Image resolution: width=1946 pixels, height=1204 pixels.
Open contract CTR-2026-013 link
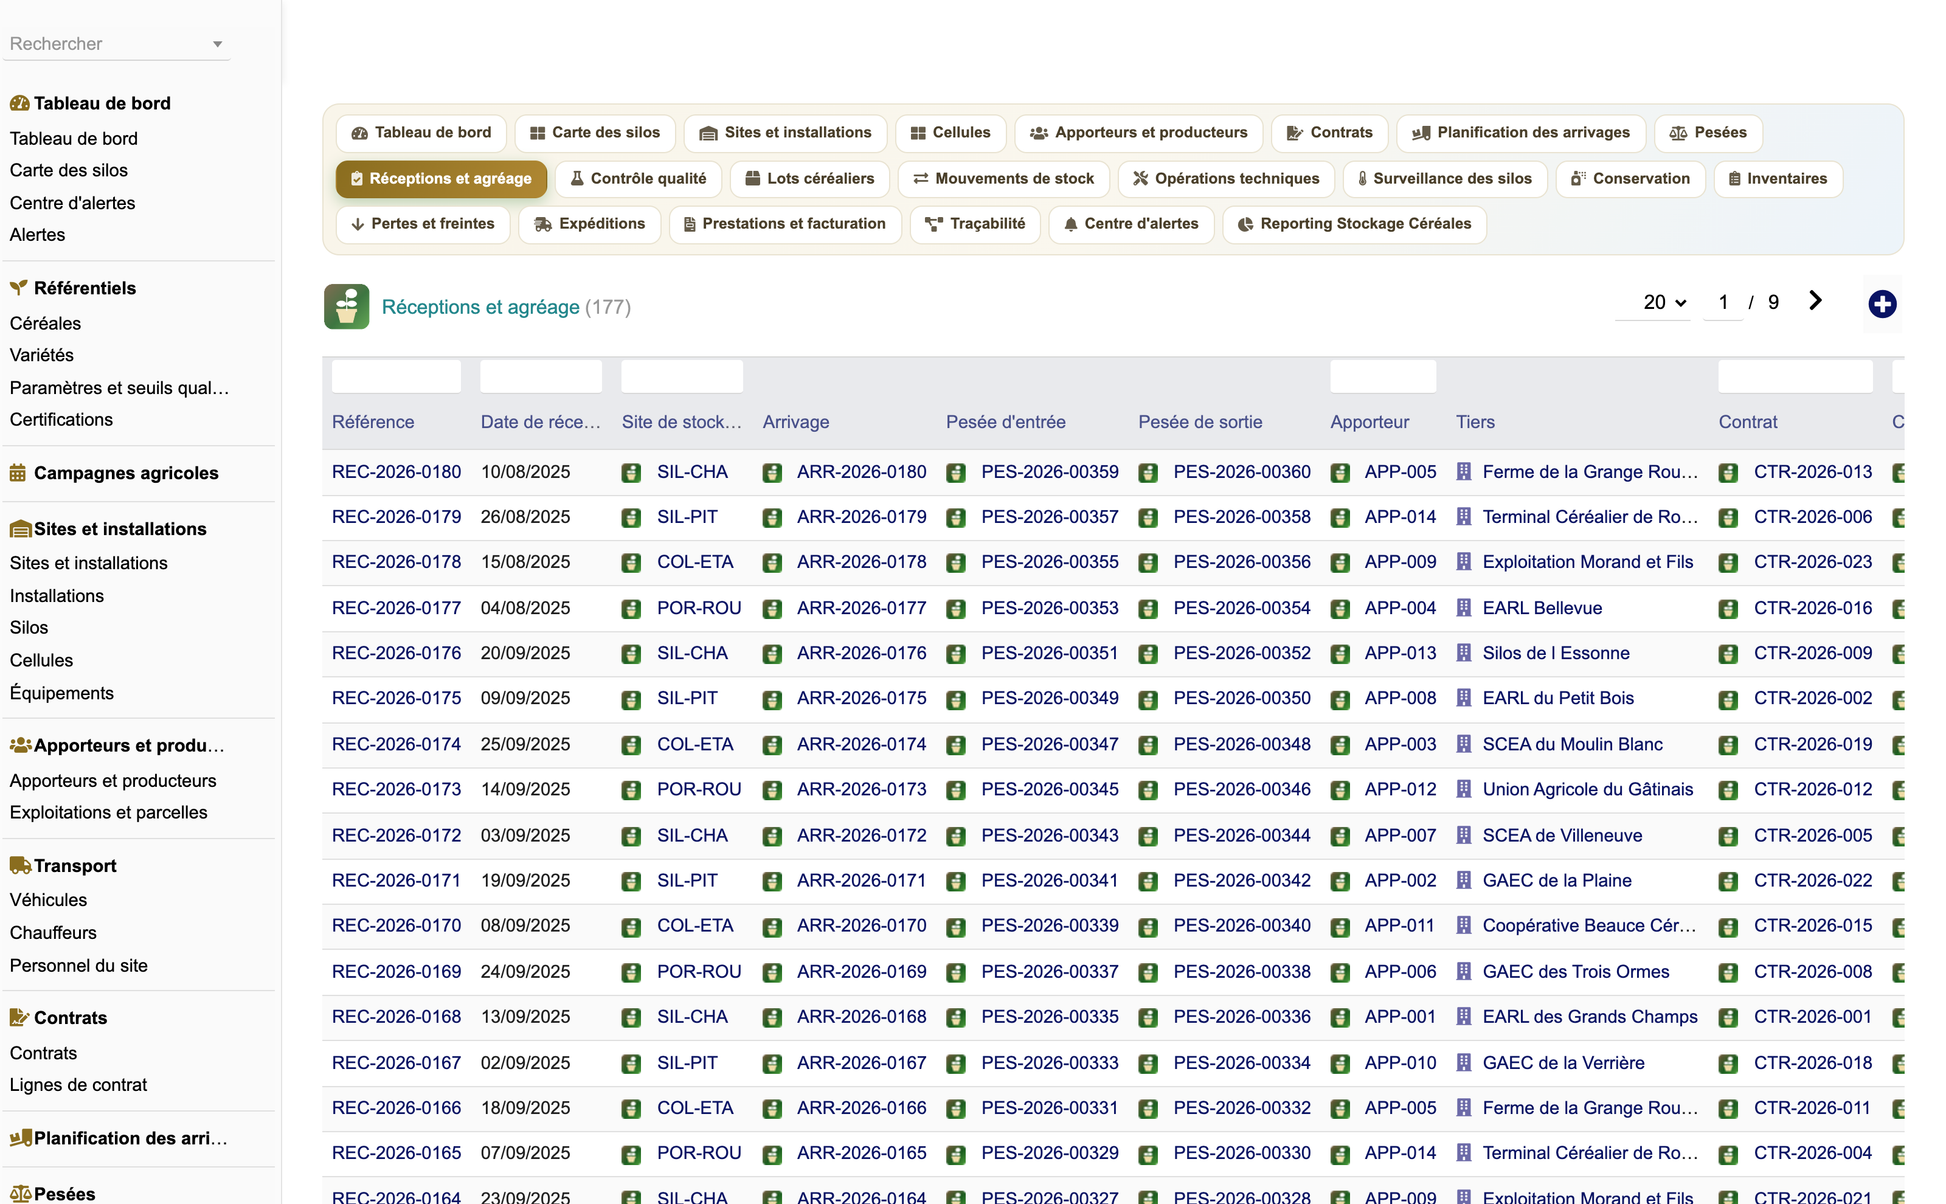tap(1813, 472)
